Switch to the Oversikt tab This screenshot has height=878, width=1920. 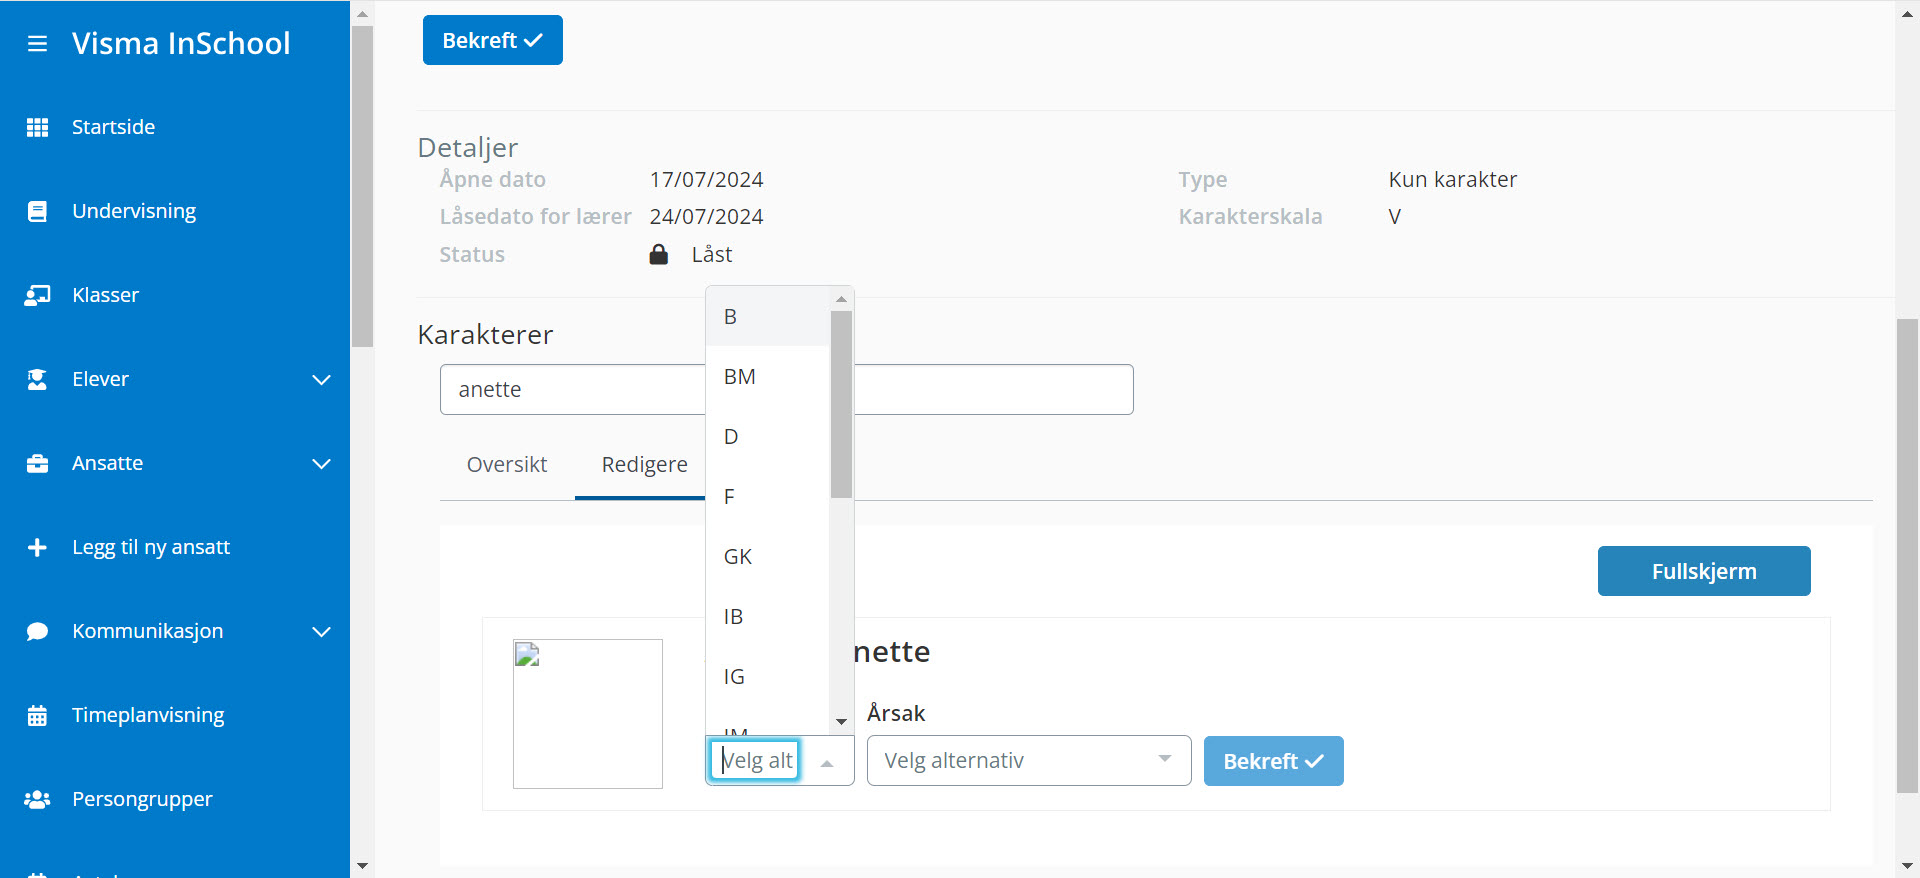[506, 465]
